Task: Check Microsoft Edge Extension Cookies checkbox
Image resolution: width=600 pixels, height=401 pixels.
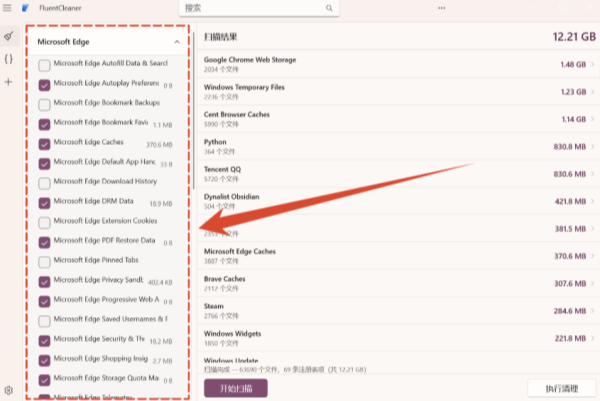Action: (x=44, y=223)
